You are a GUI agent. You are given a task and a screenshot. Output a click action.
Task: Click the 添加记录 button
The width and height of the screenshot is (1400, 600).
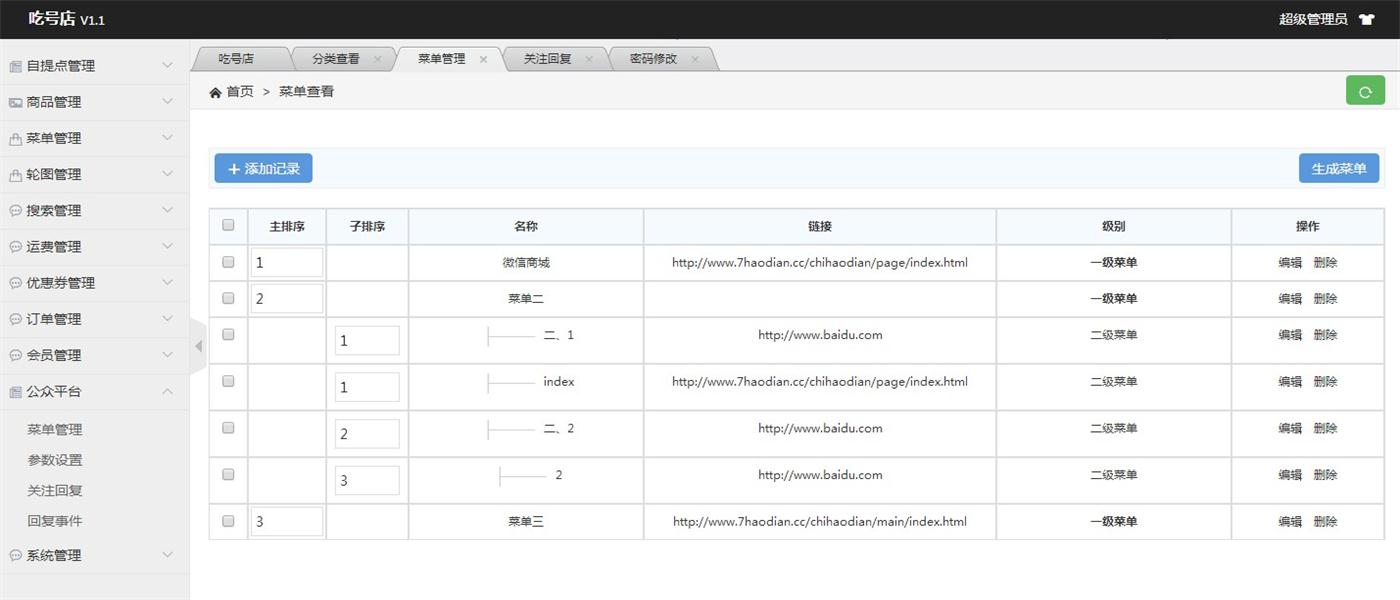click(x=263, y=169)
